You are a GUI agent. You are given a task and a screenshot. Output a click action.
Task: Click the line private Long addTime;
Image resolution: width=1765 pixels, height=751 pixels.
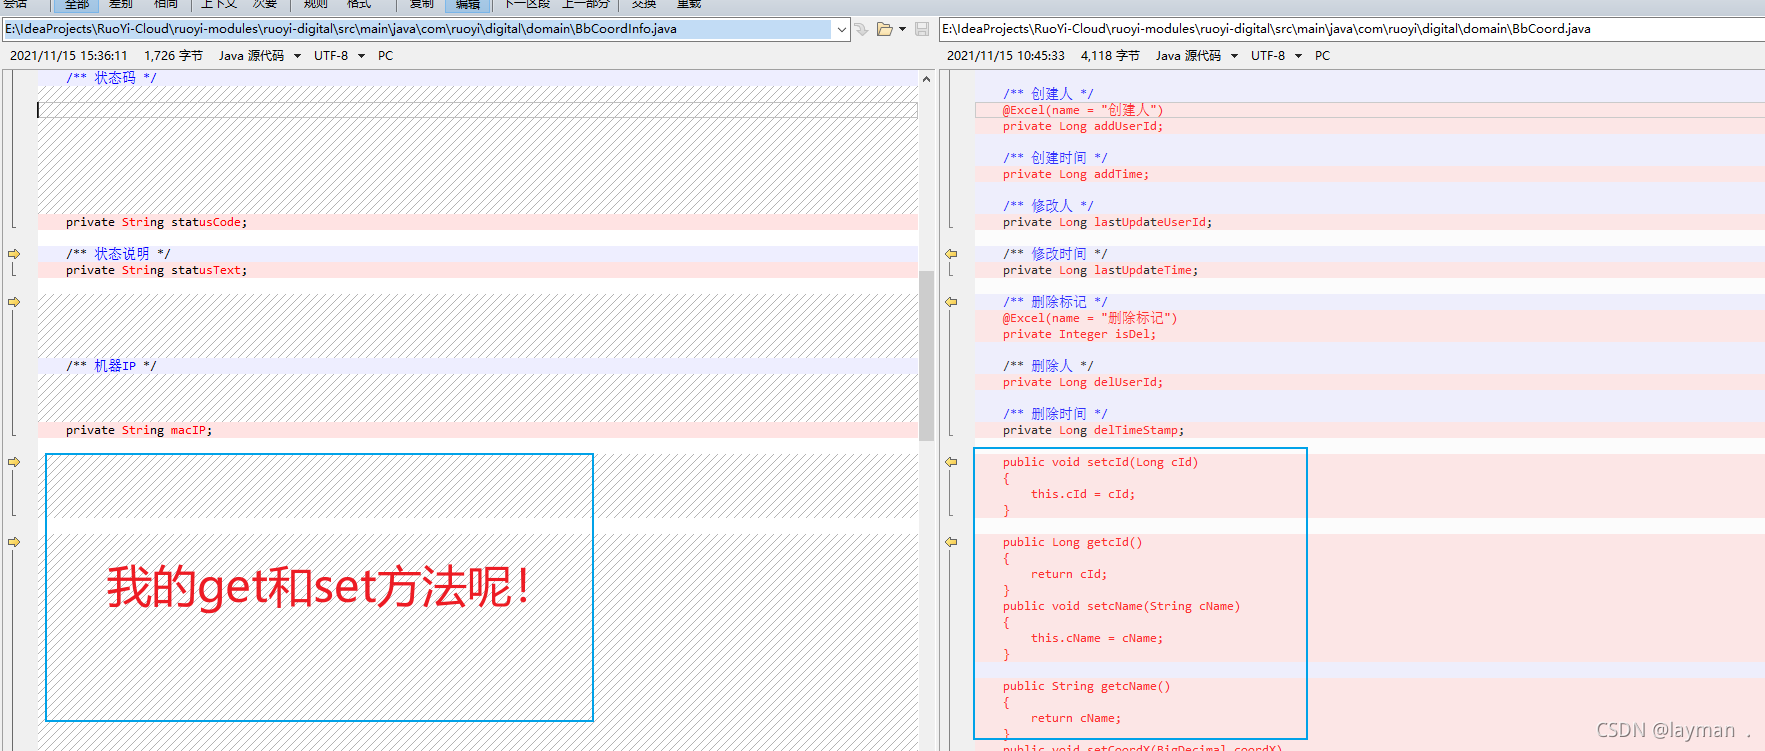click(x=1076, y=174)
